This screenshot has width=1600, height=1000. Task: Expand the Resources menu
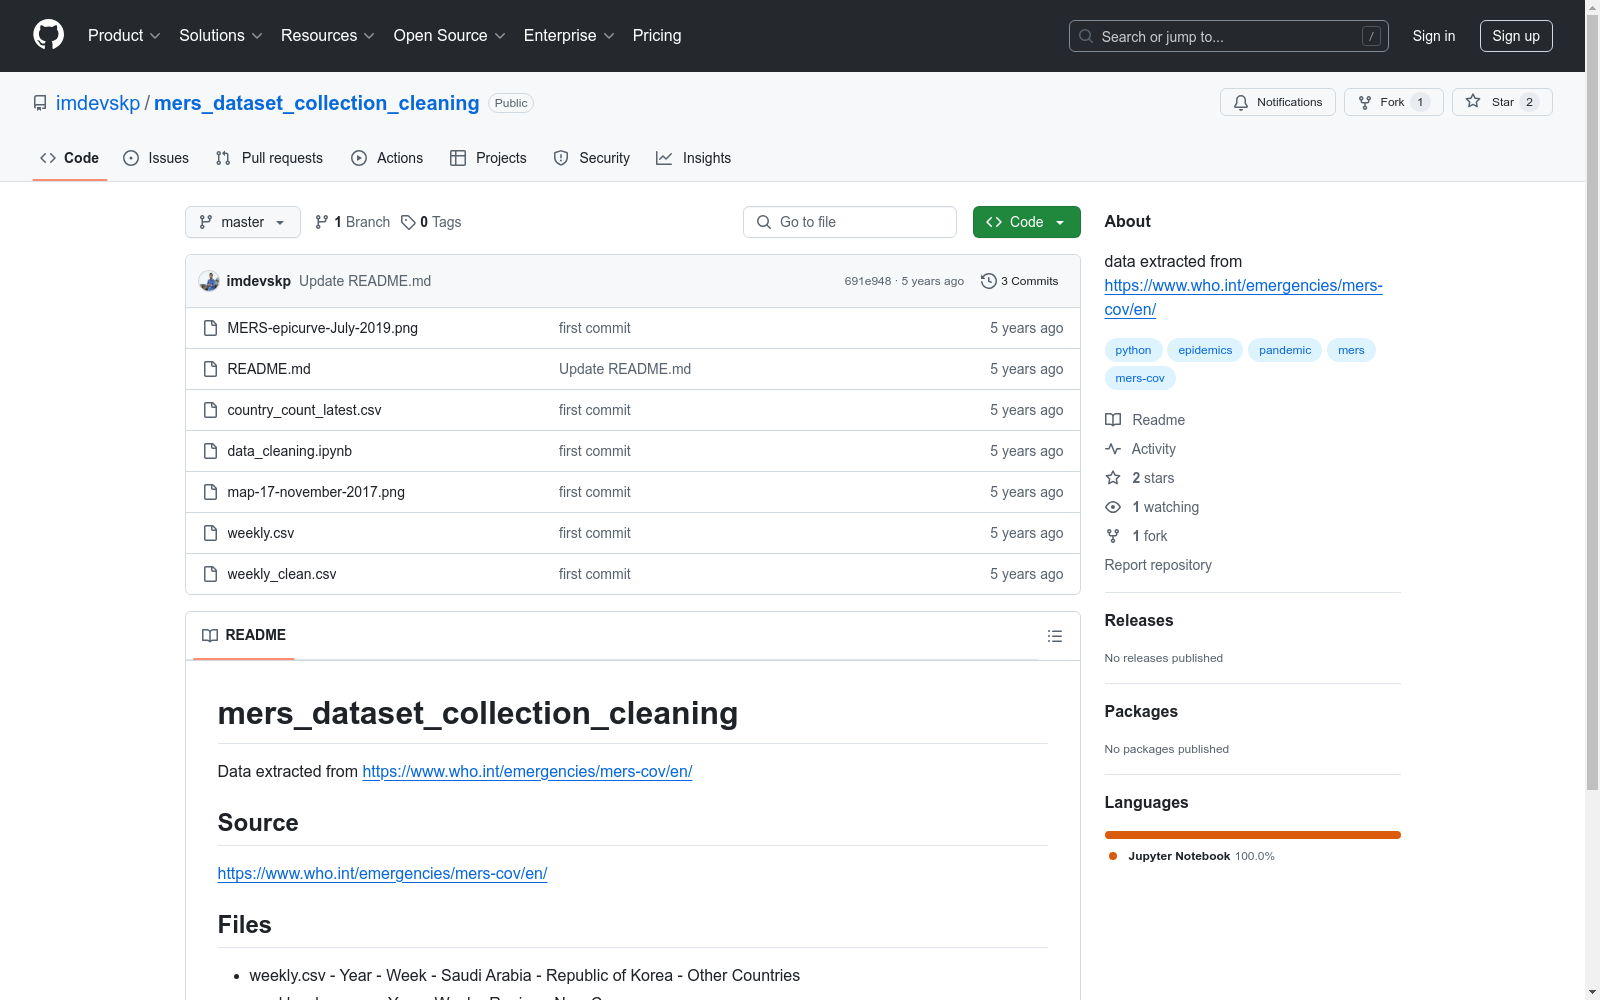[328, 35]
